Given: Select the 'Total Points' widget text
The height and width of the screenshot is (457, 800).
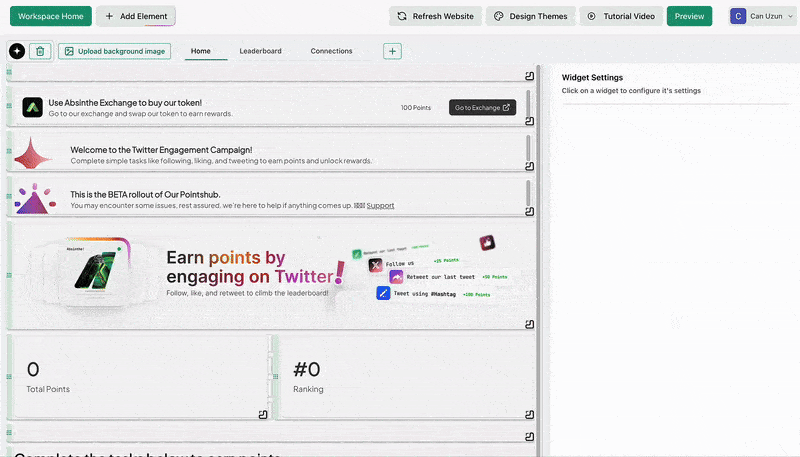Looking at the screenshot, I should 48,389.
